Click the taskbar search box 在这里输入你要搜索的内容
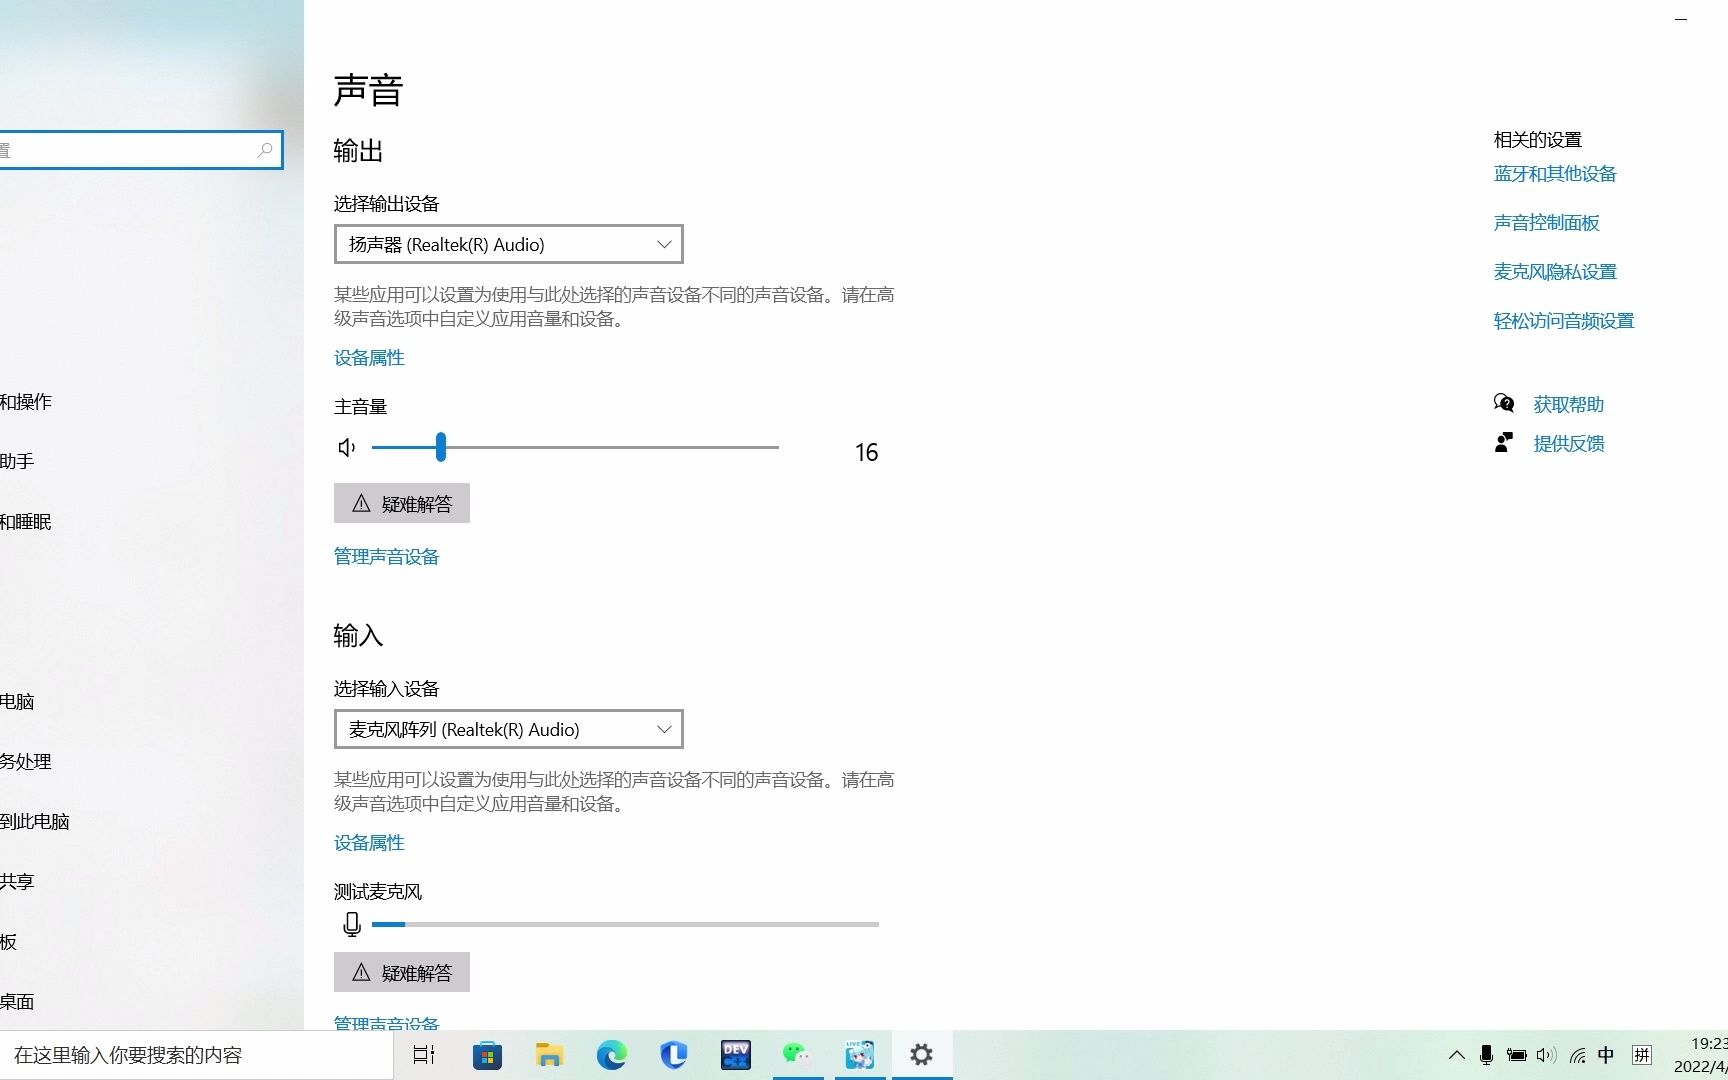The image size is (1728, 1080). pyautogui.click(x=196, y=1055)
